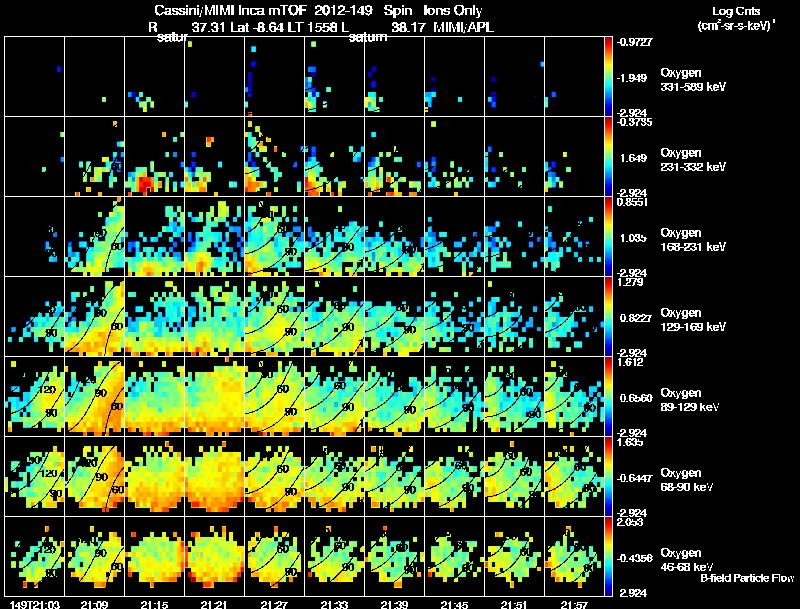Image resolution: width=800 pixels, height=609 pixels.
Task: Open the 68-90 keV panel at 149T21:03
Action: coord(35,477)
